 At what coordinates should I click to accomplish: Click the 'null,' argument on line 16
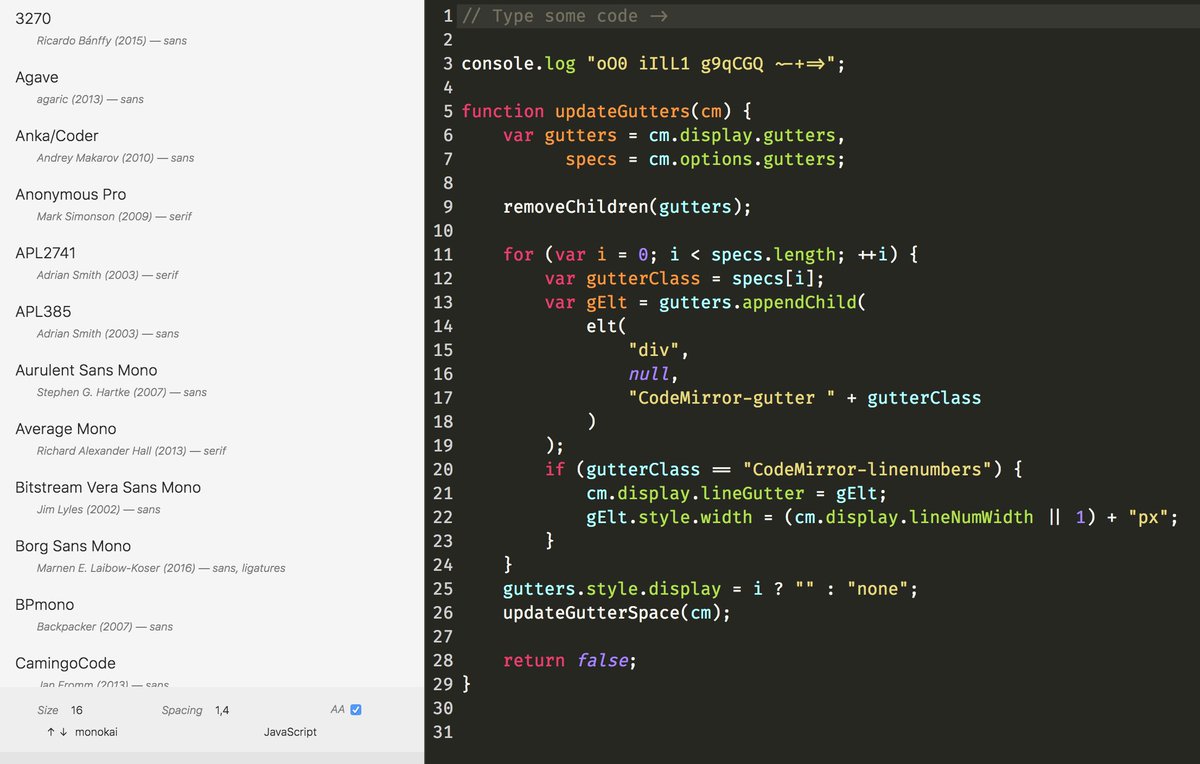point(654,374)
